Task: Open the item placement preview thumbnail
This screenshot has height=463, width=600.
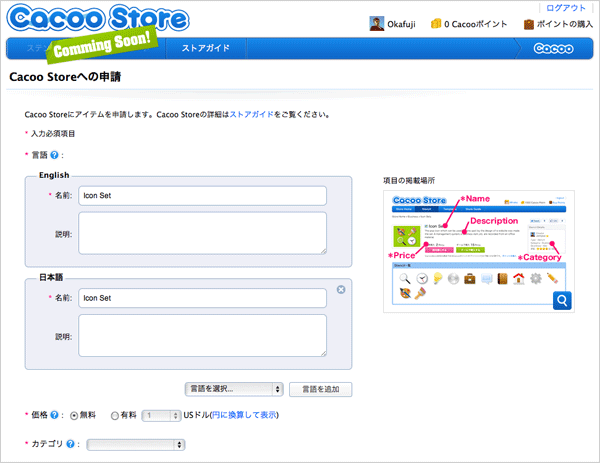Action: pos(479,251)
